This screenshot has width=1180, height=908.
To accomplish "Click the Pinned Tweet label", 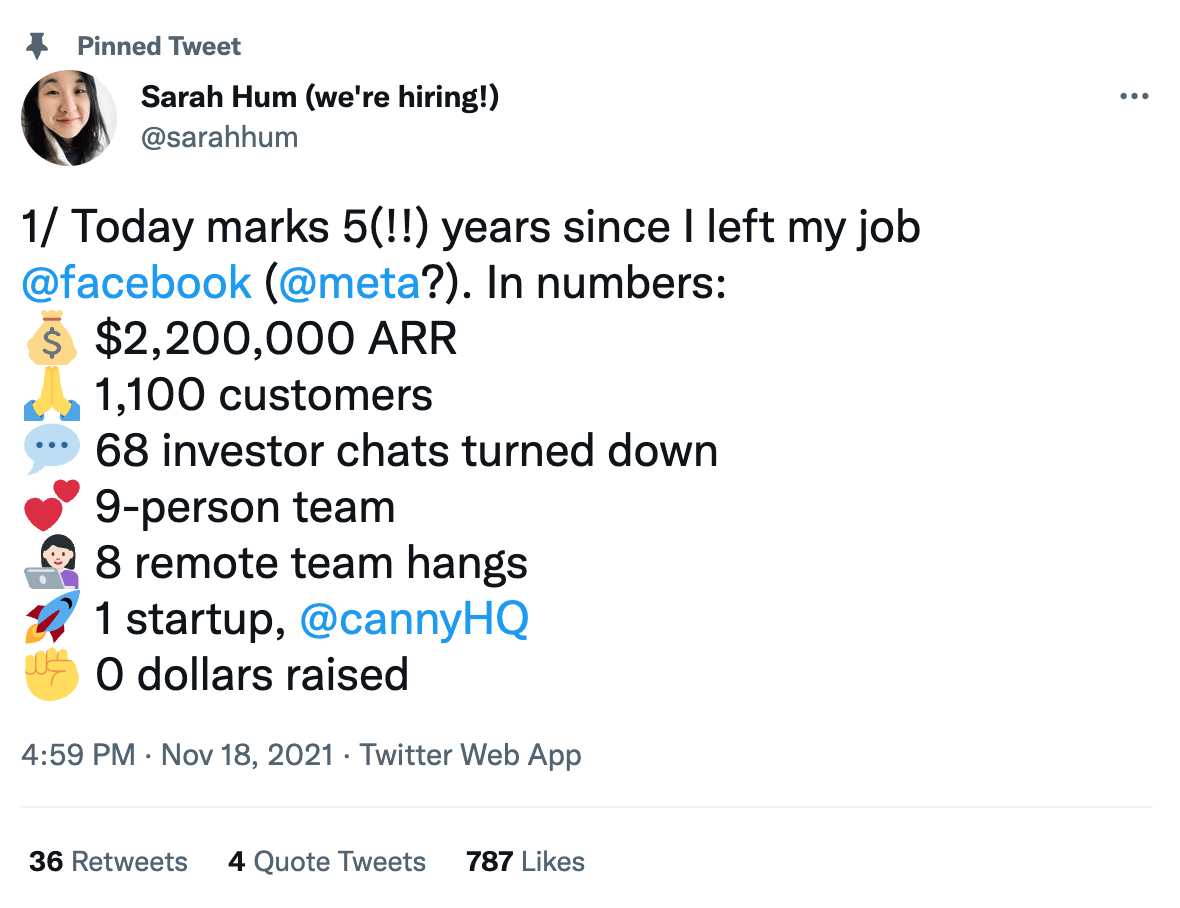I will click(159, 45).
